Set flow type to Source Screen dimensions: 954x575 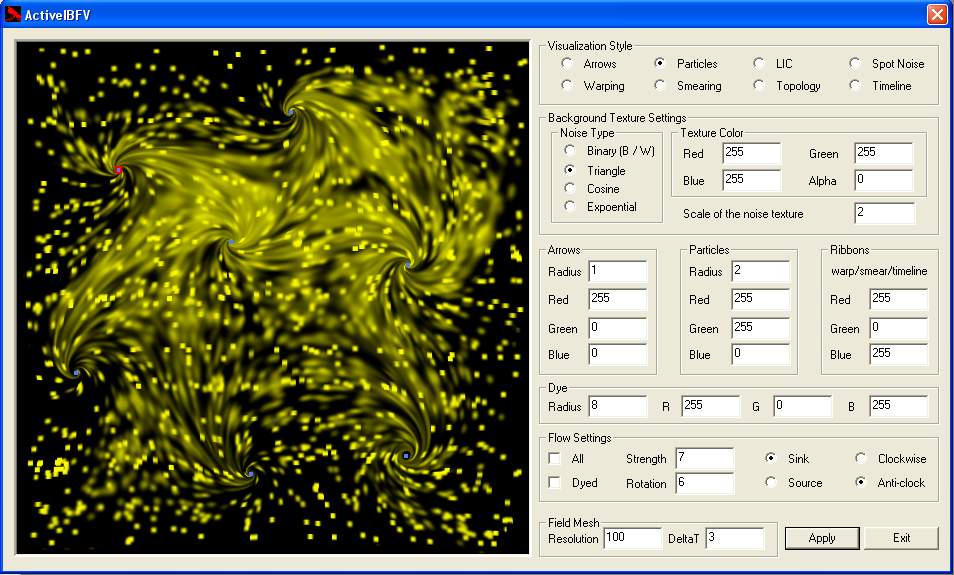tap(771, 483)
